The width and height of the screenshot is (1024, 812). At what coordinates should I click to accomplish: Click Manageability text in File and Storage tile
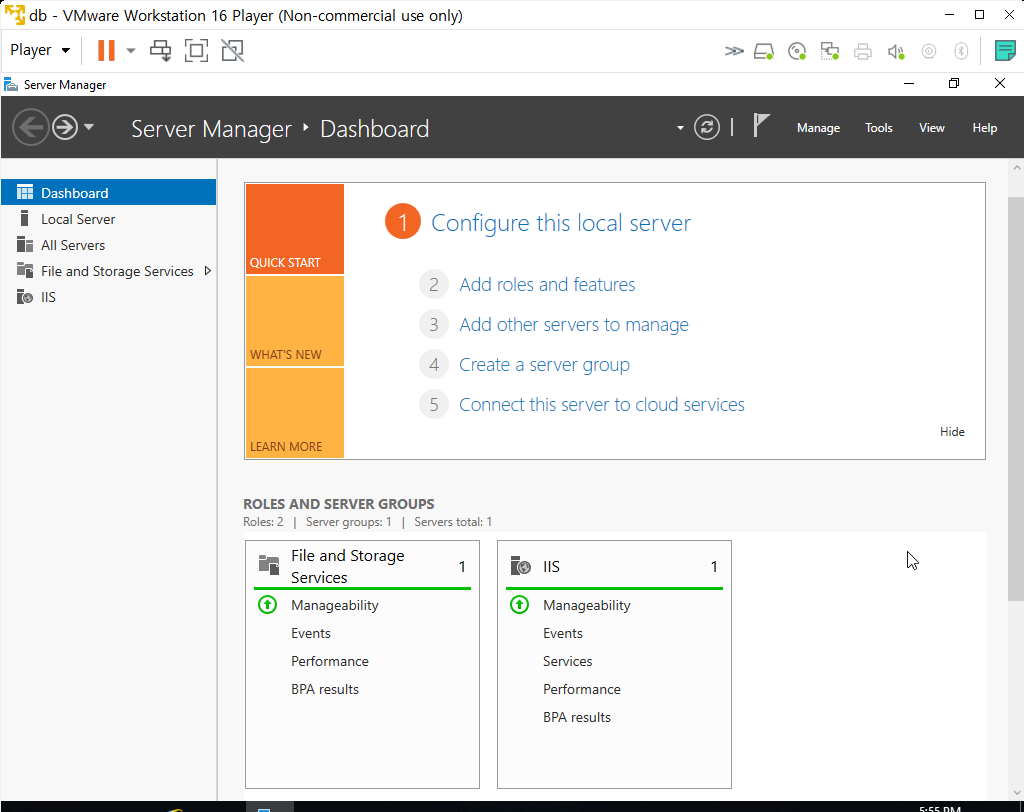pos(334,606)
